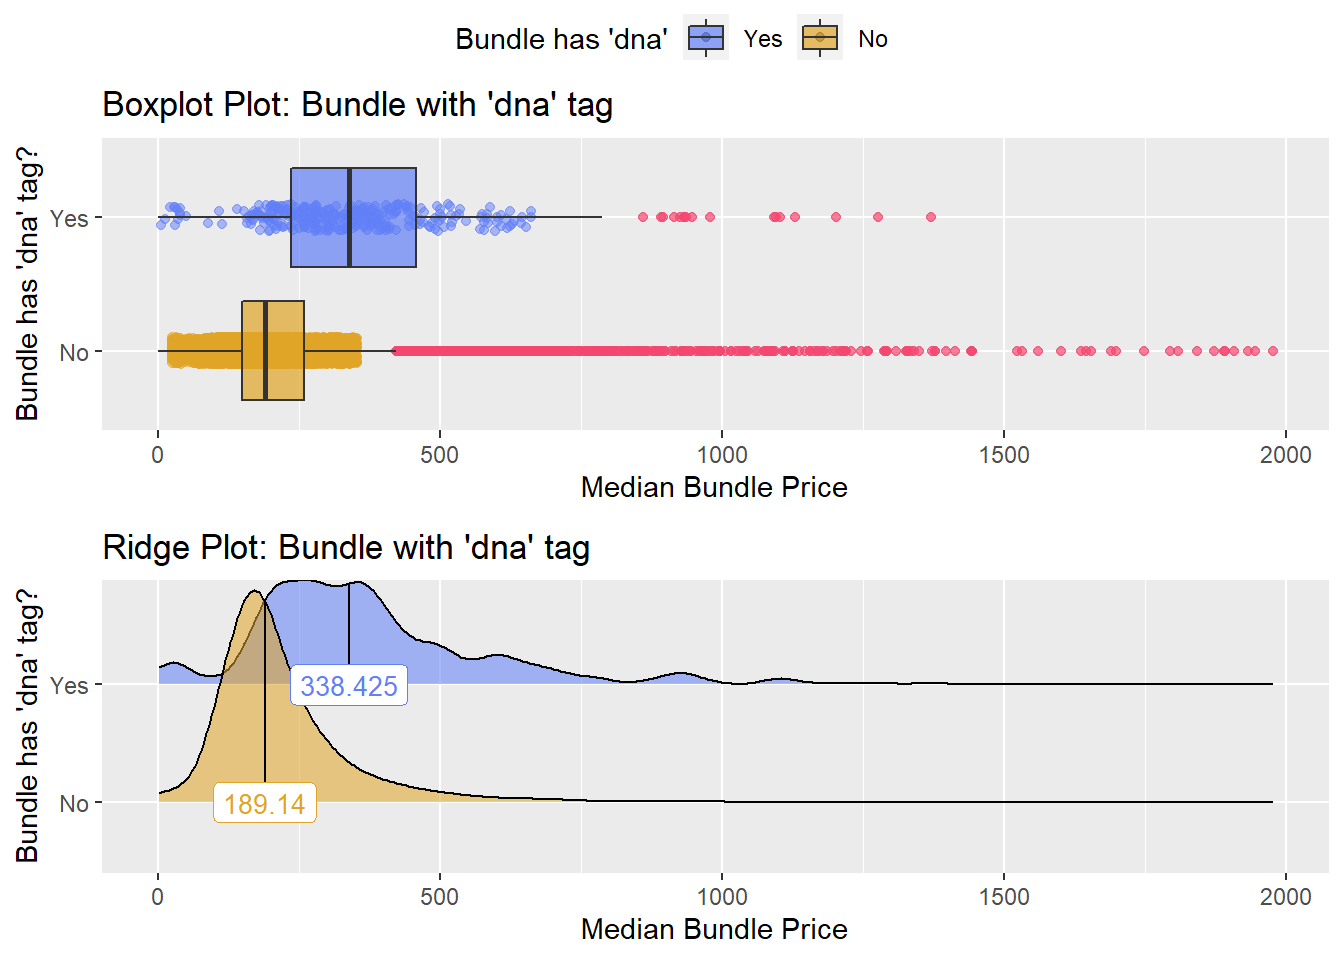
Task: Click the 1000 tick label on the ridge plot x-axis
Action: (721, 896)
